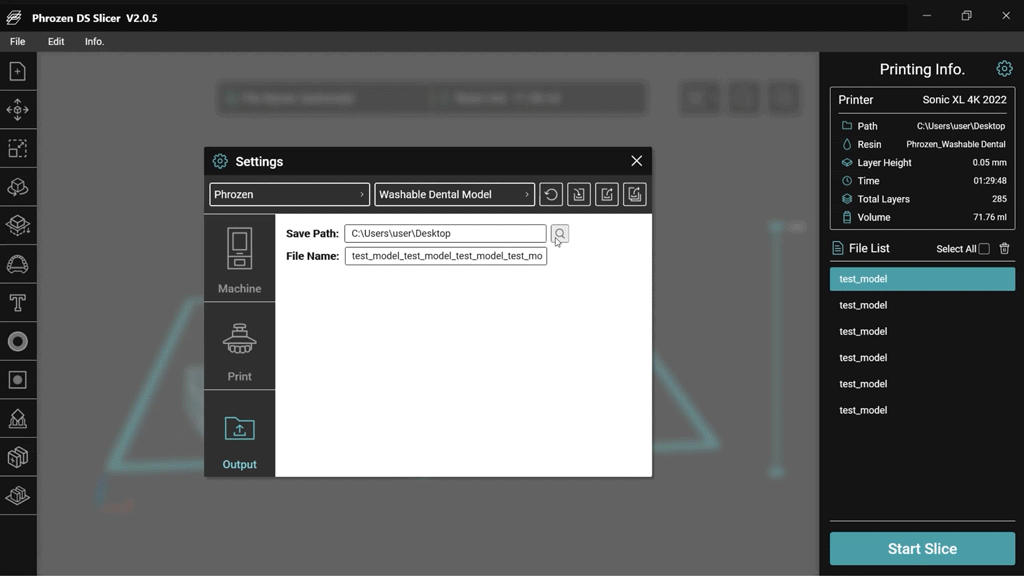The width and height of the screenshot is (1024, 576).
Task: Restore down the Phrozen DS Slicer window
Action: (967, 16)
